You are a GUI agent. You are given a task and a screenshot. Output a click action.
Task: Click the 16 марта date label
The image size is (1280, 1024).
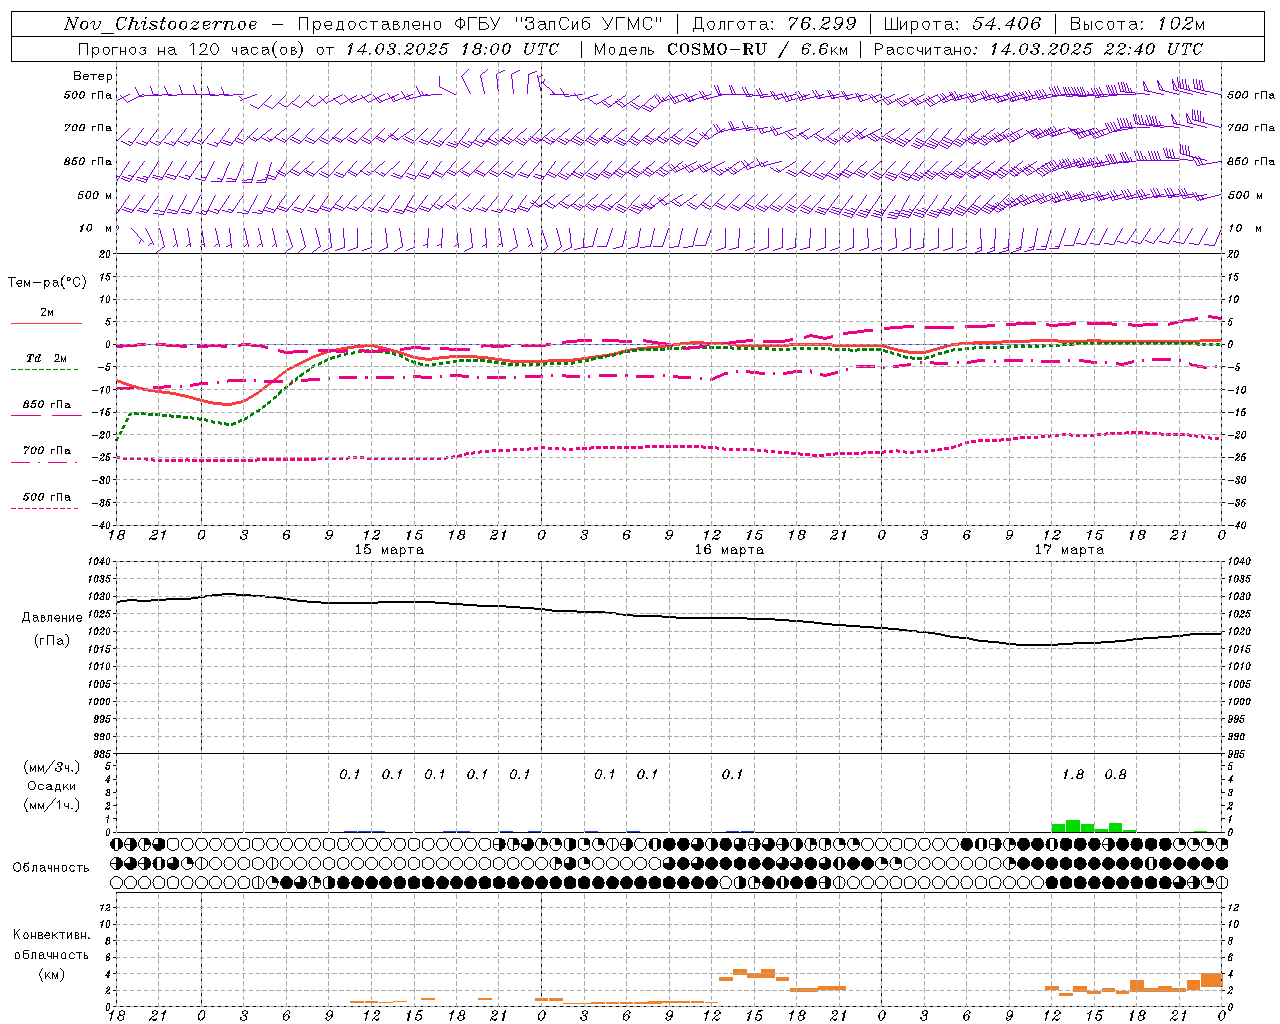coord(729,550)
